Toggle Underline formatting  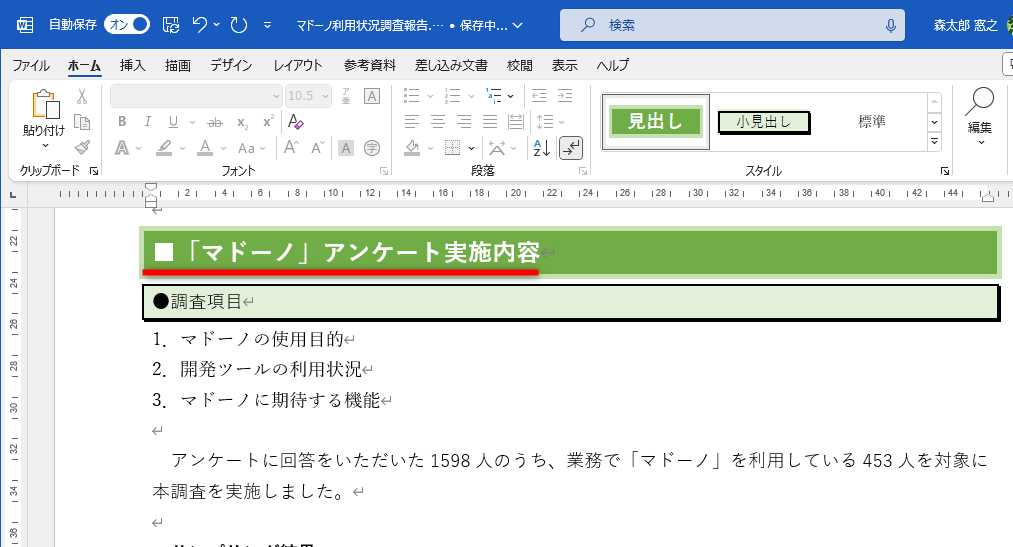click(x=173, y=121)
